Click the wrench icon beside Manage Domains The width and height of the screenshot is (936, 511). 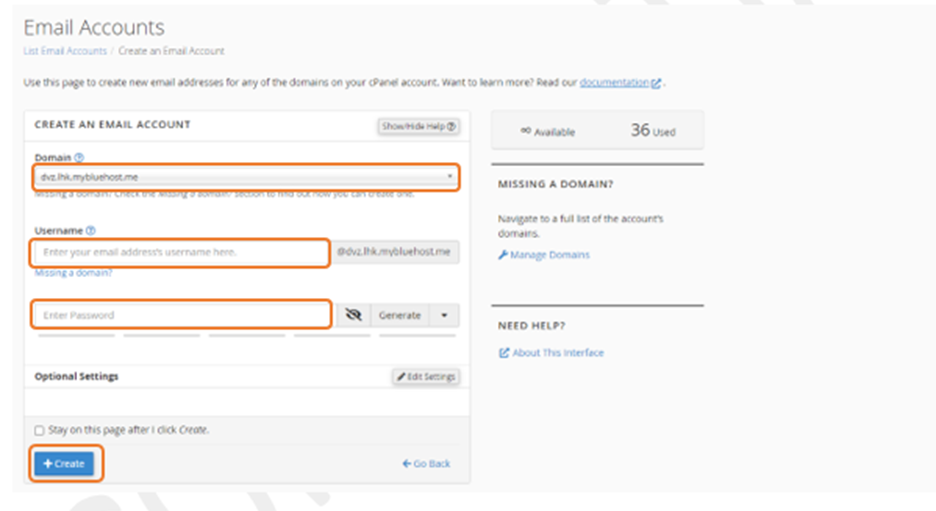pos(503,255)
